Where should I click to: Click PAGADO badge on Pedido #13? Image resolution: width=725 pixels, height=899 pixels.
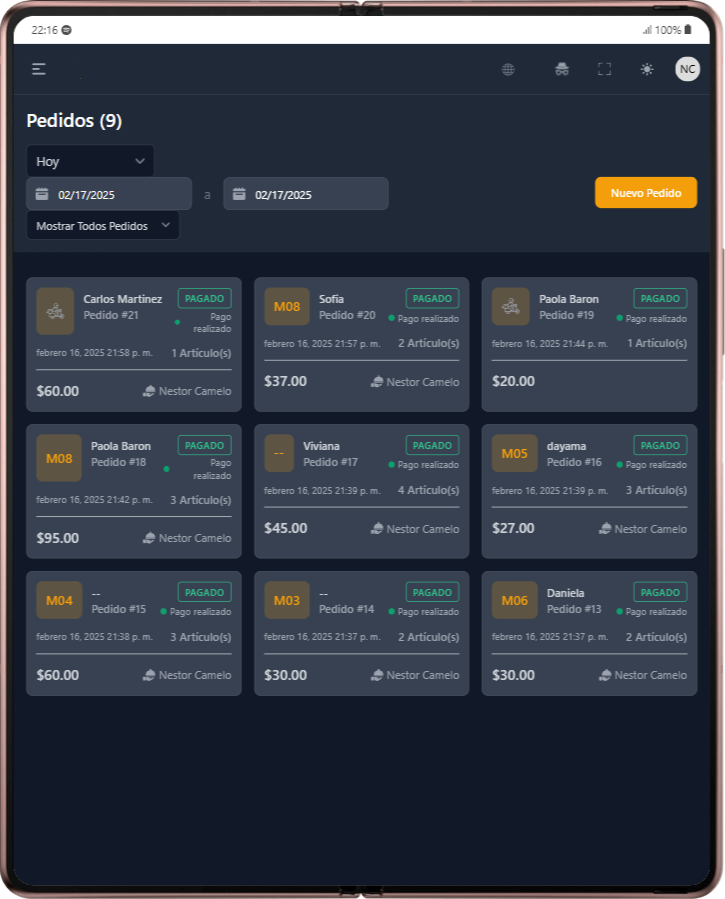pyautogui.click(x=660, y=592)
